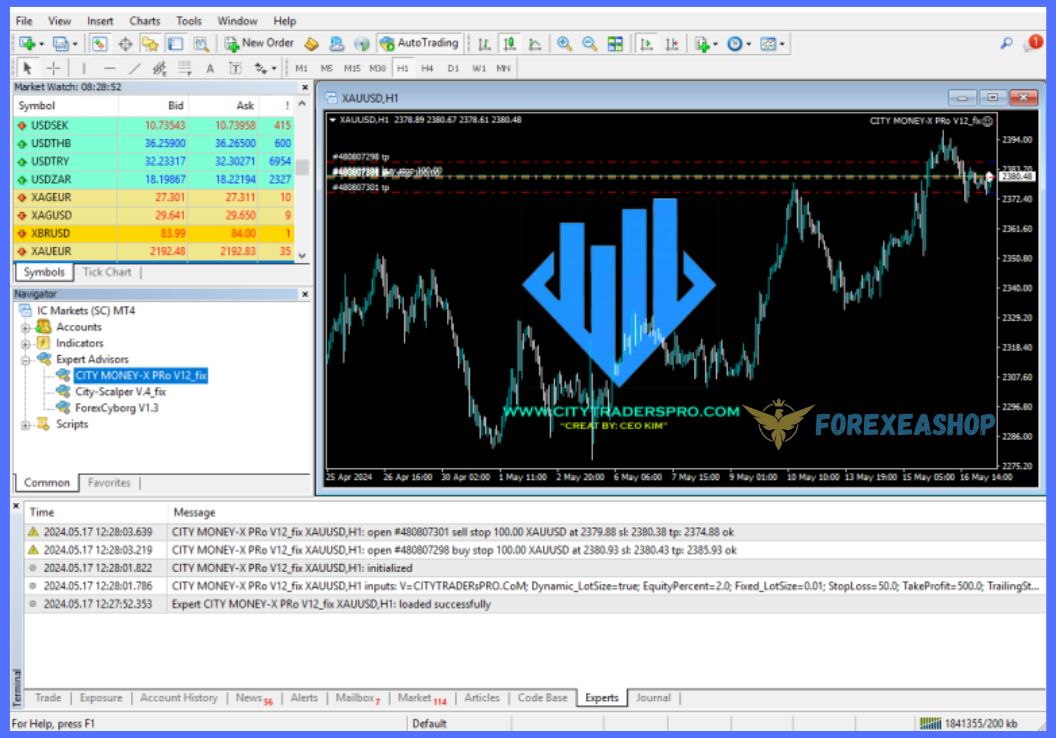1056x738 pixels.
Task: Open the Trade tab in Terminal
Action: click(x=48, y=698)
